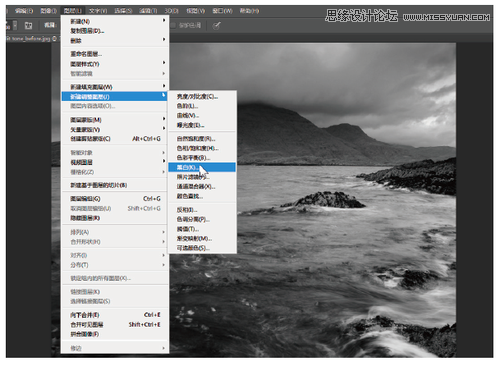
Task: Close the open 图层(L) Layer menu
Action: pos(73,11)
